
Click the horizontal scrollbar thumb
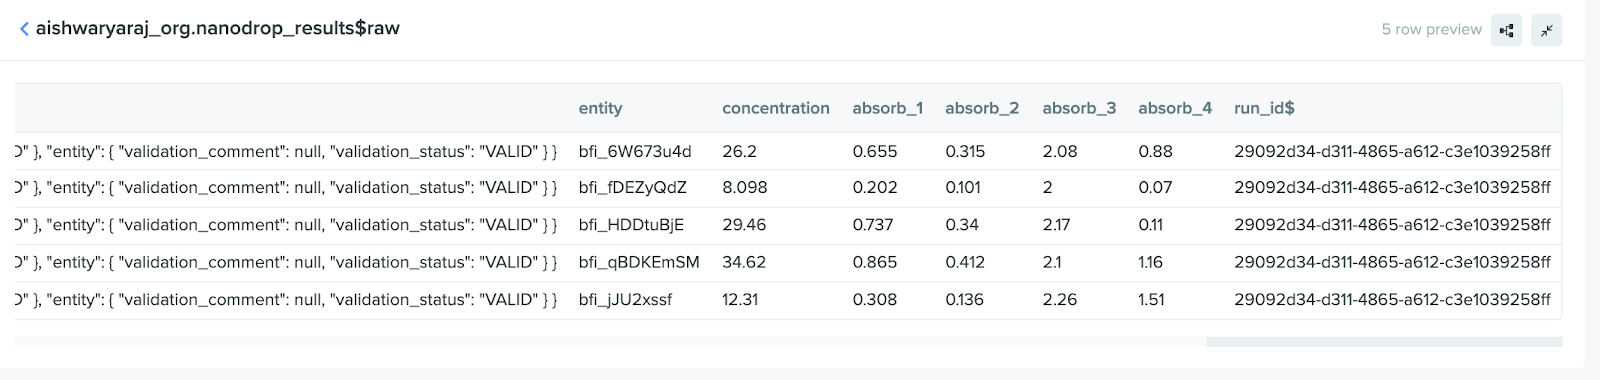pos(1384,342)
